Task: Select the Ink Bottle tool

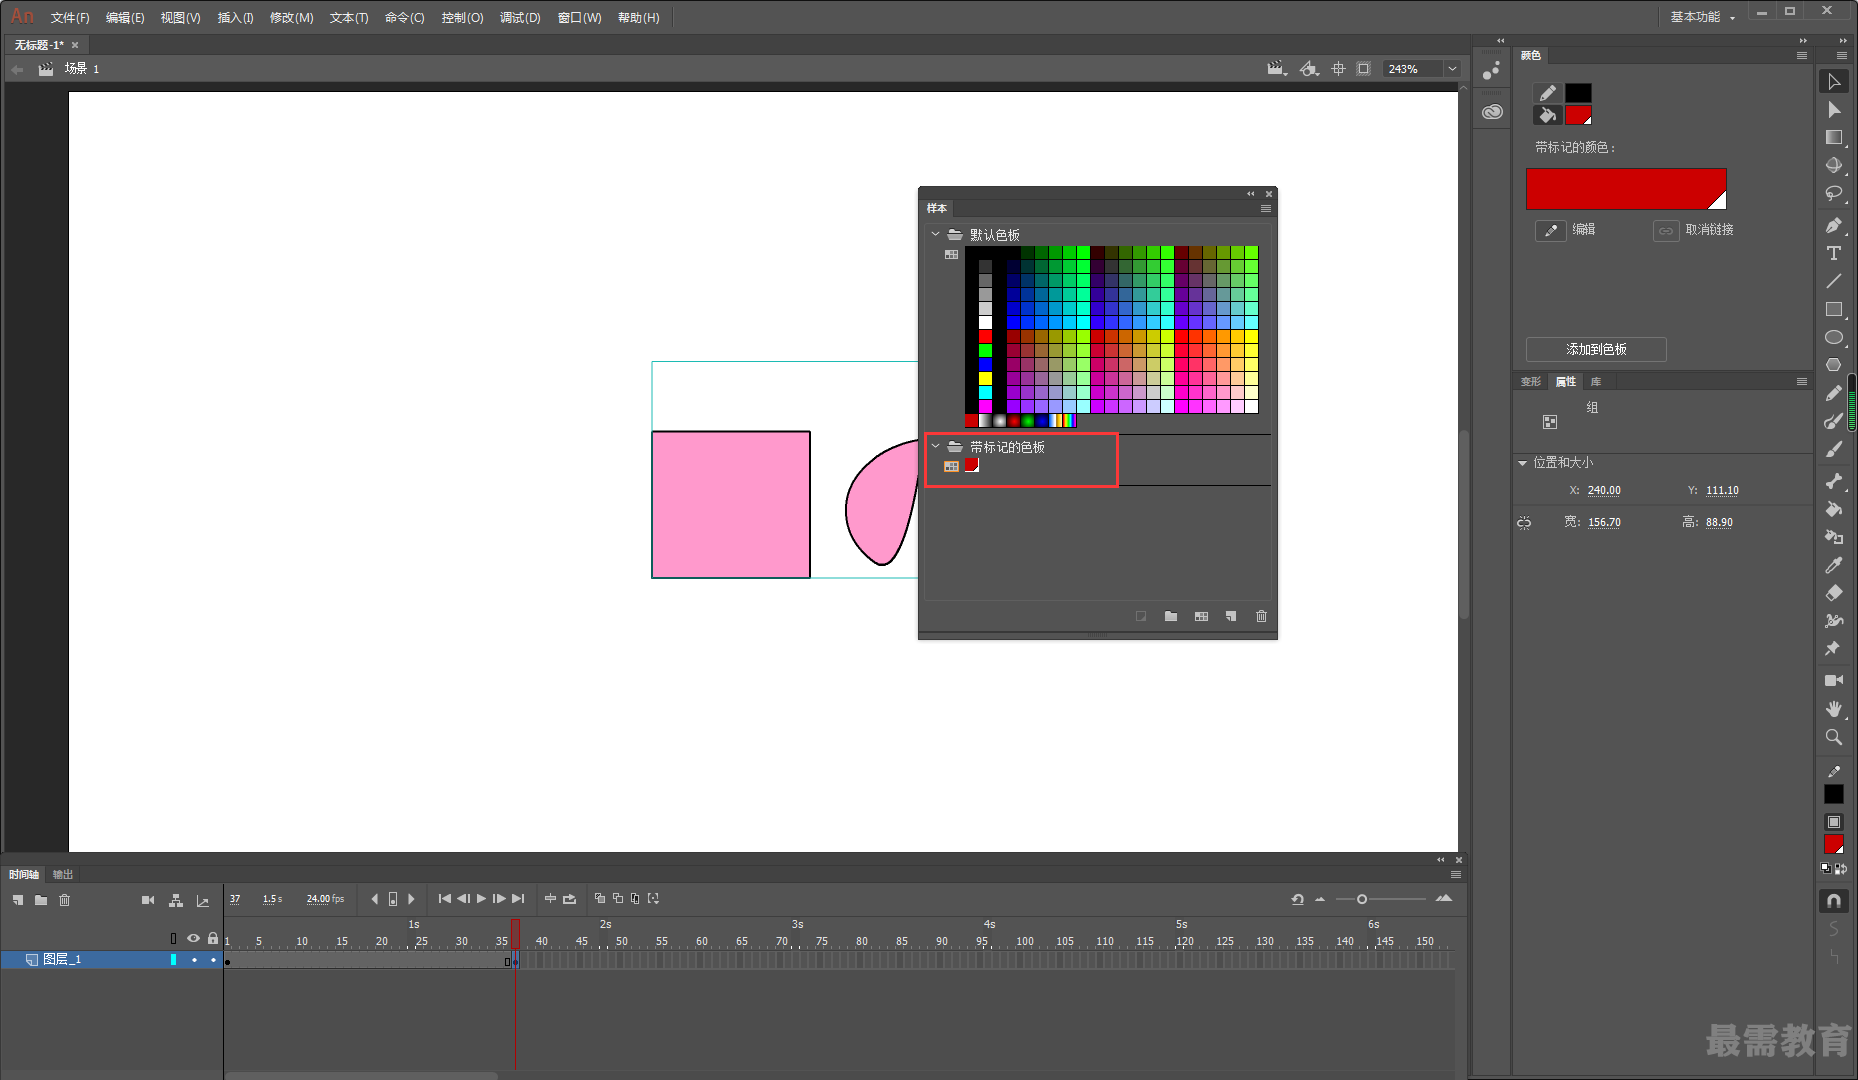Action: [1833, 537]
